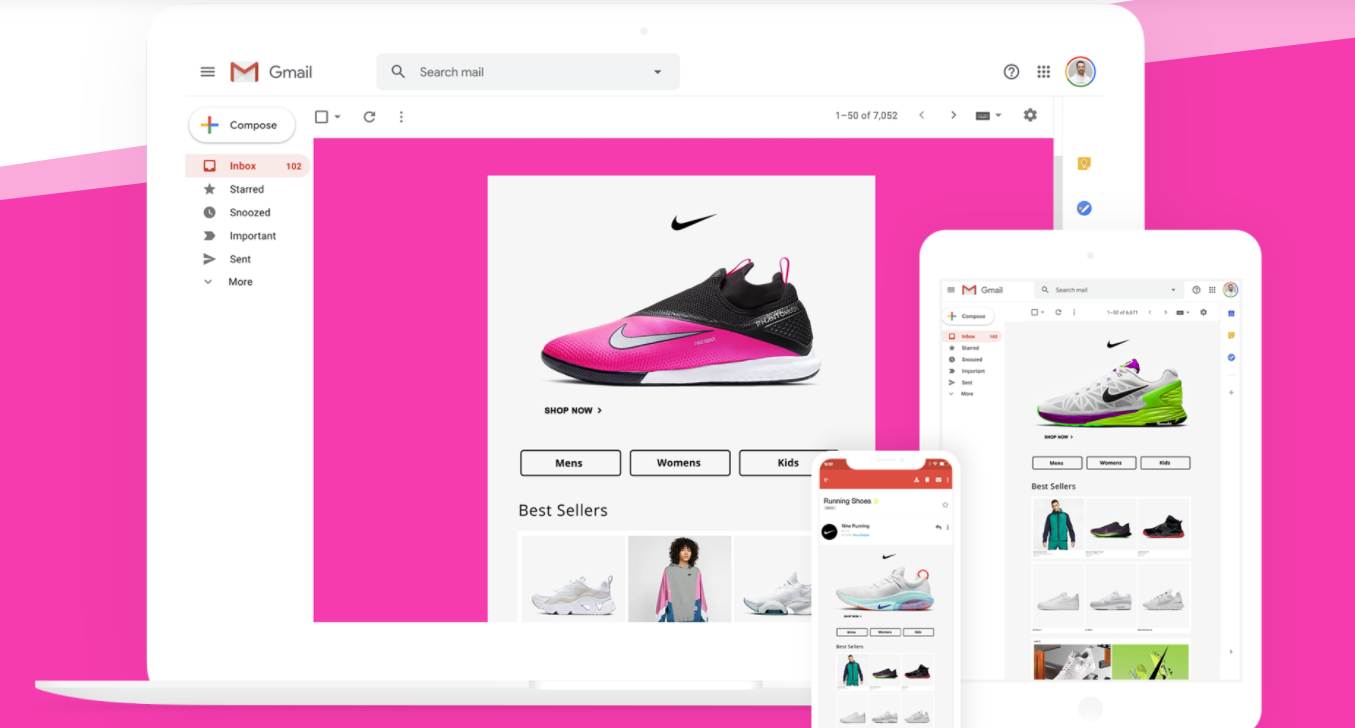
Task: Click the green jacket thumbnail on the tablet
Action: pyautogui.click(x=1058, y=525)
